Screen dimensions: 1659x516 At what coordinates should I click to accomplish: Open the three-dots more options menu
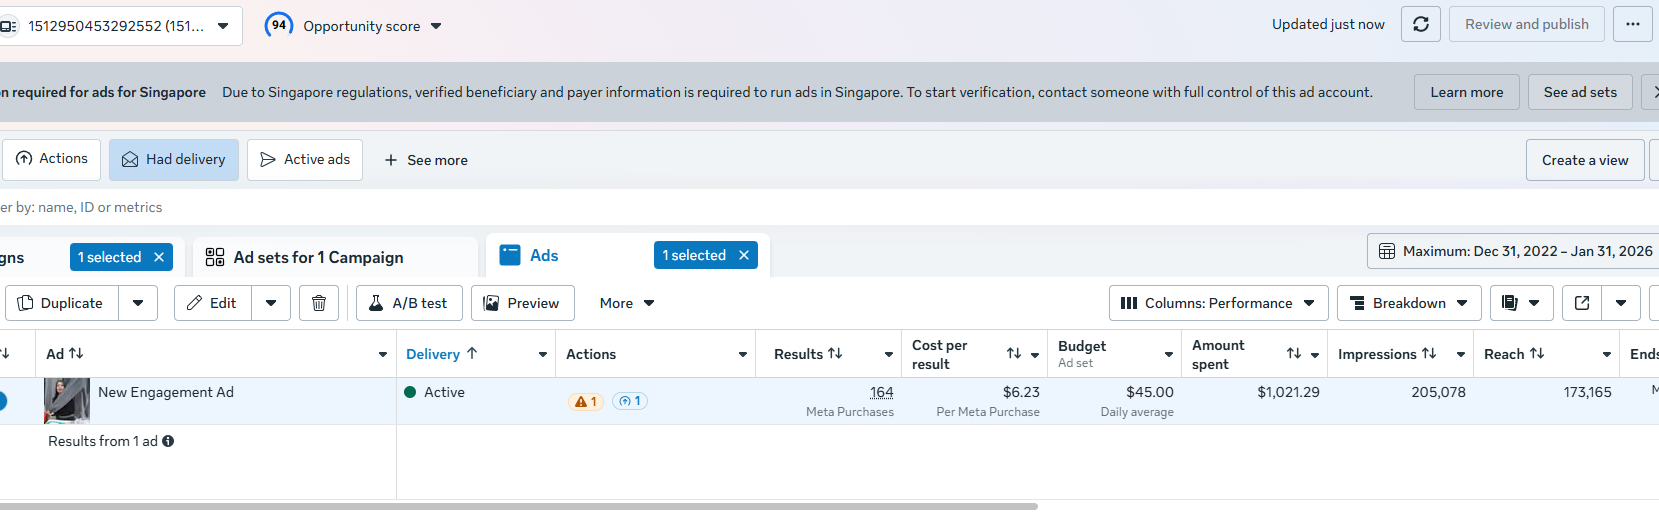(1632, 24)
